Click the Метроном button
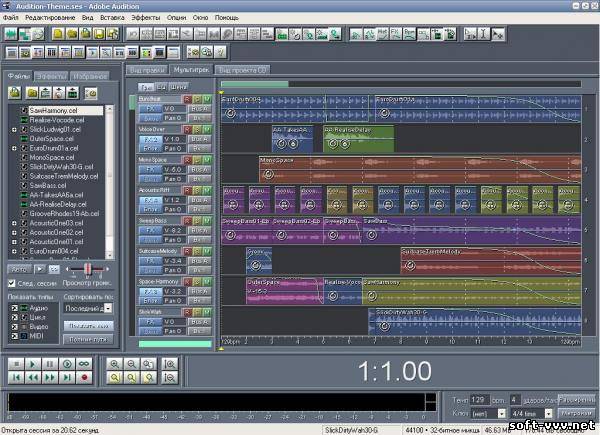 coord(577,413)
